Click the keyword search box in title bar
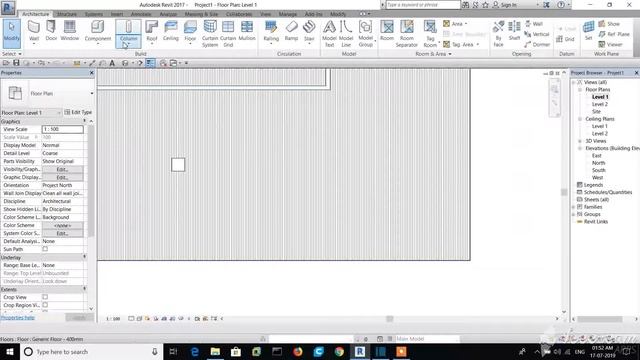 pos(423,5)
